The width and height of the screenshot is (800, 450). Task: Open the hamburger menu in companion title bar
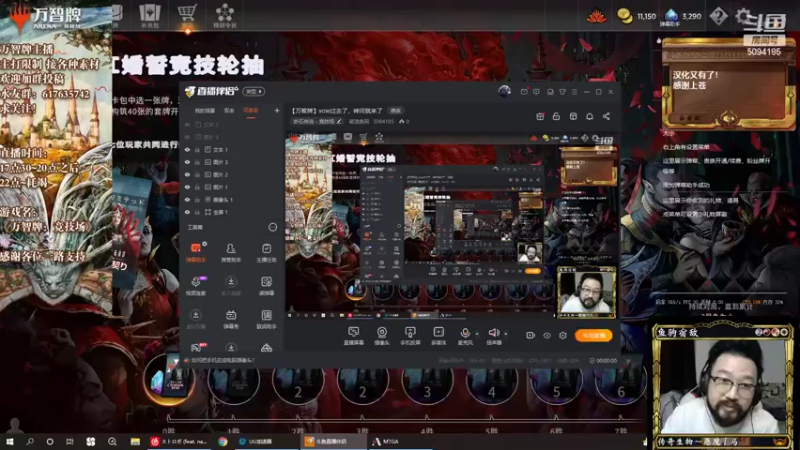(574, 92)
